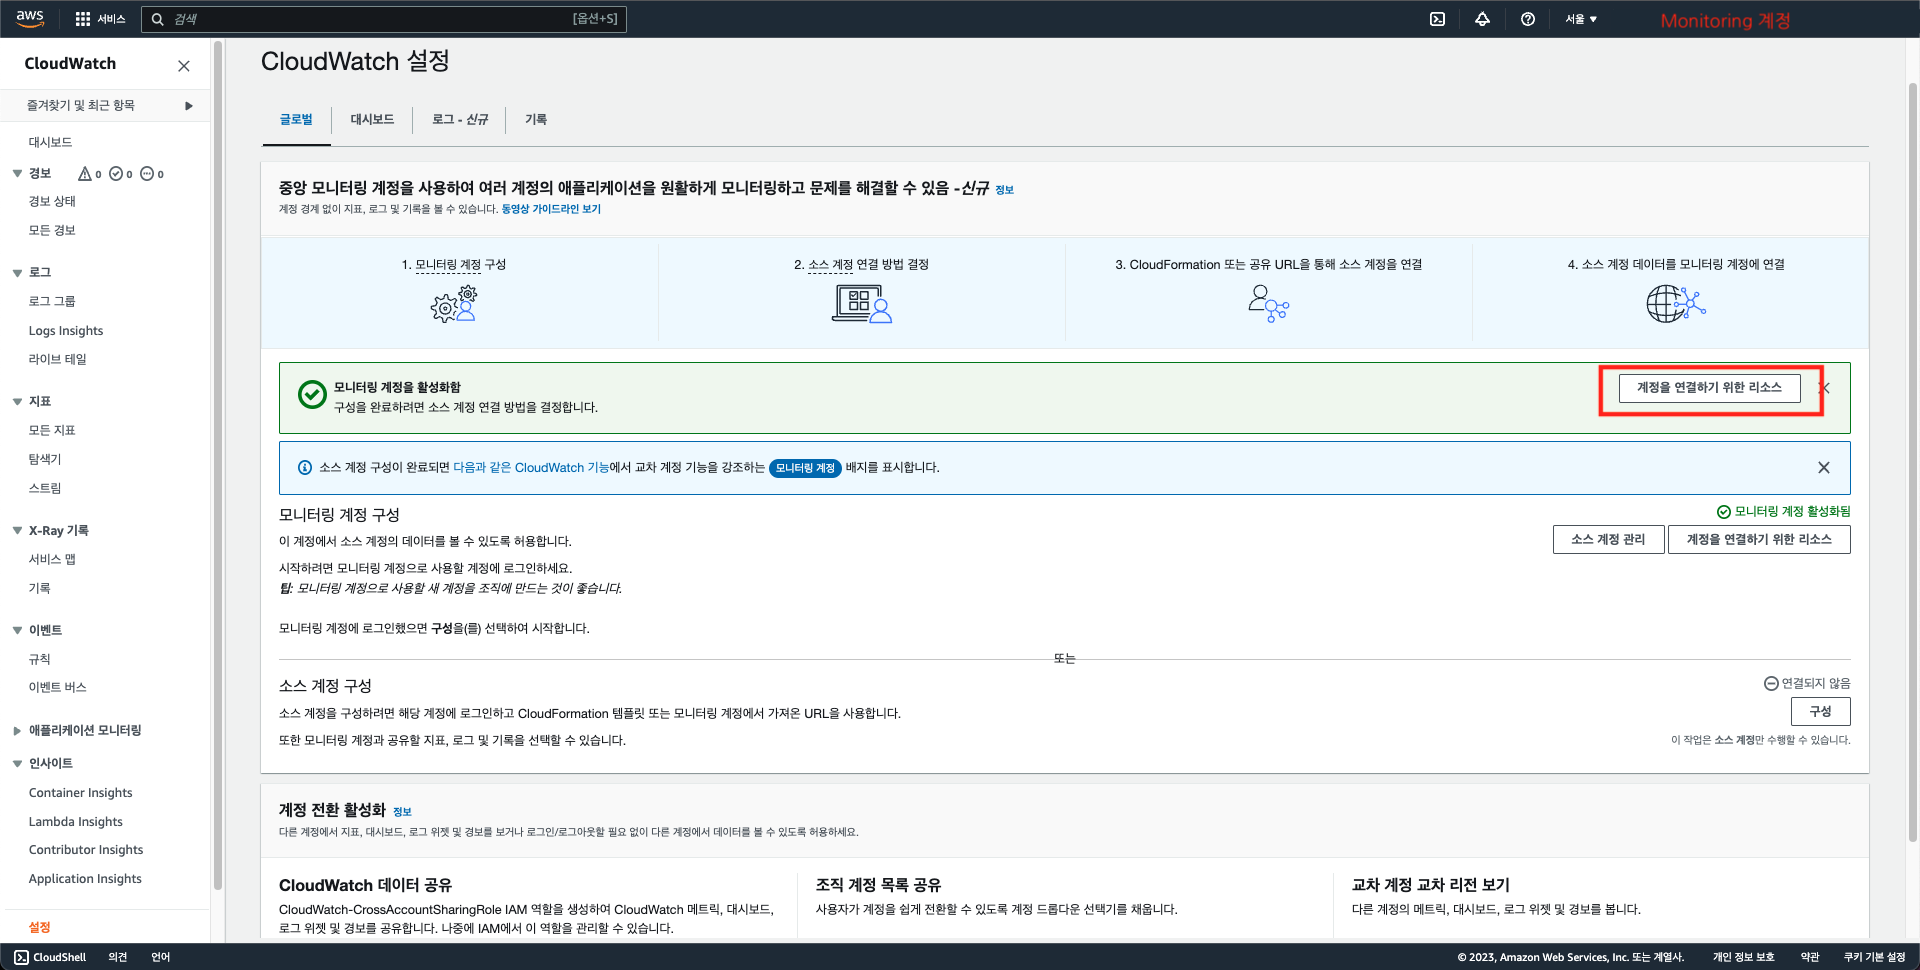
Task: Open the help menu icon
Action: pos(1528,18)
